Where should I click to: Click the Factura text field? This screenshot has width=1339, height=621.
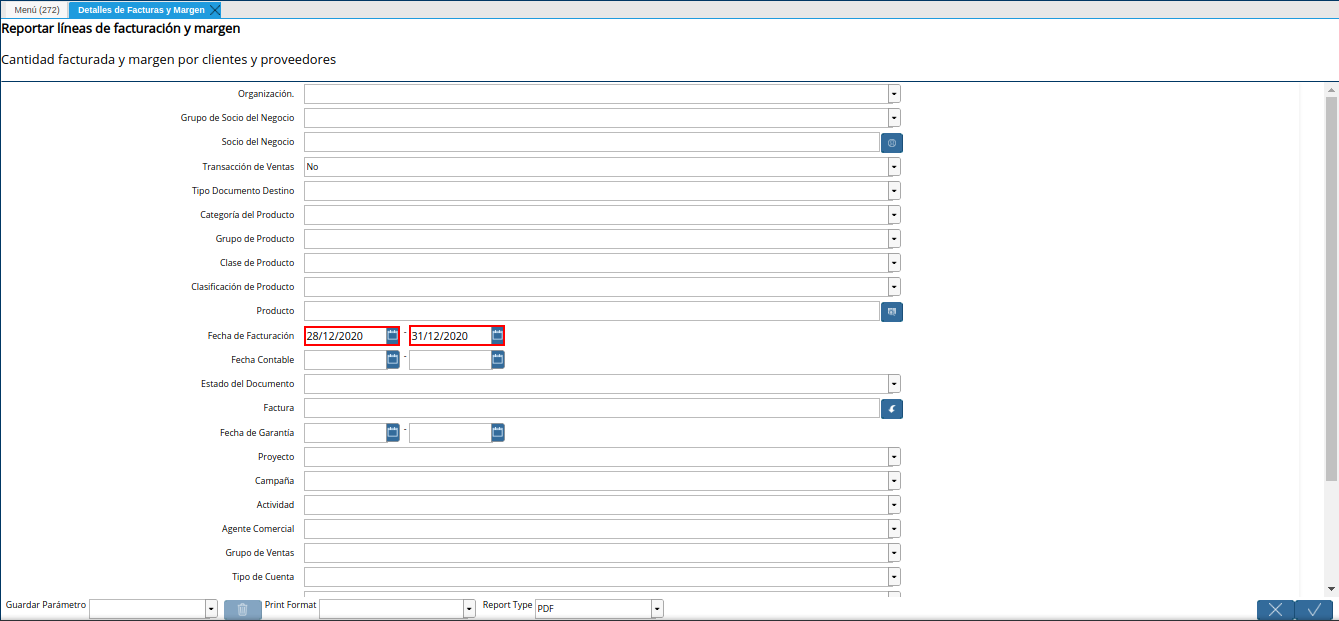pyautogui.click(x=591, y=409)
